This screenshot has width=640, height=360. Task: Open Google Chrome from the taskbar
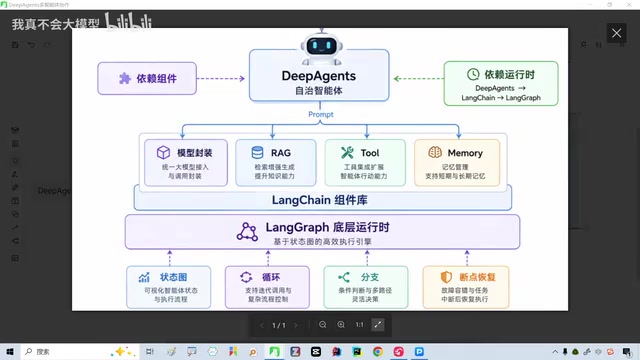[x=378, y=351]
